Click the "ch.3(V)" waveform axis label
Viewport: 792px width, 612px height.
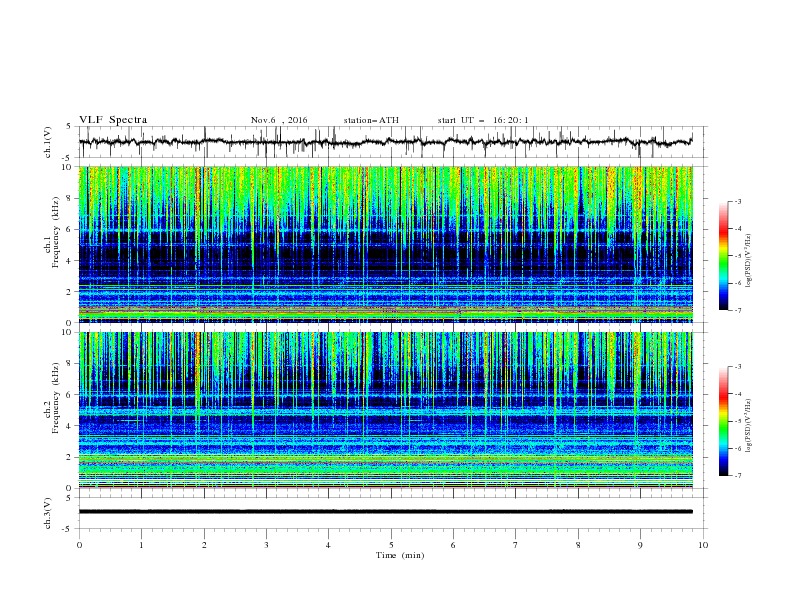[x=48, y=513]
